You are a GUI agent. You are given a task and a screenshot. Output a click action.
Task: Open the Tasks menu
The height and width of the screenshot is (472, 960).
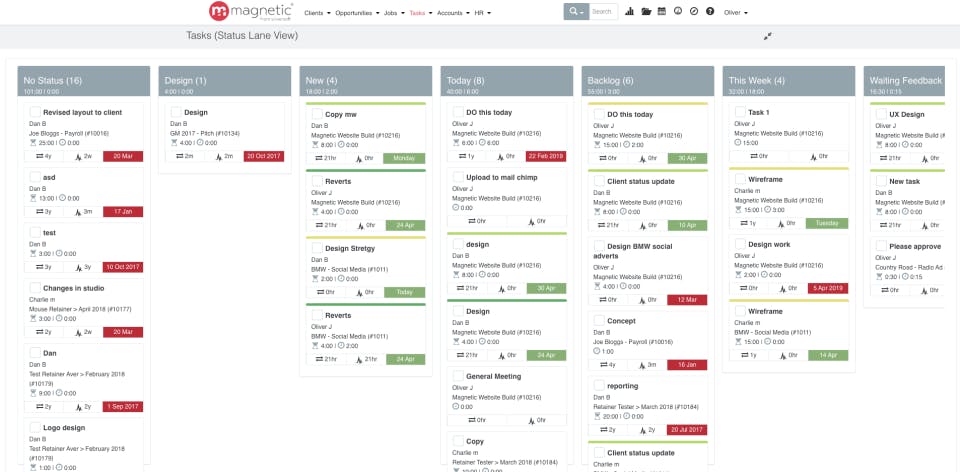(x=421, y=12)
